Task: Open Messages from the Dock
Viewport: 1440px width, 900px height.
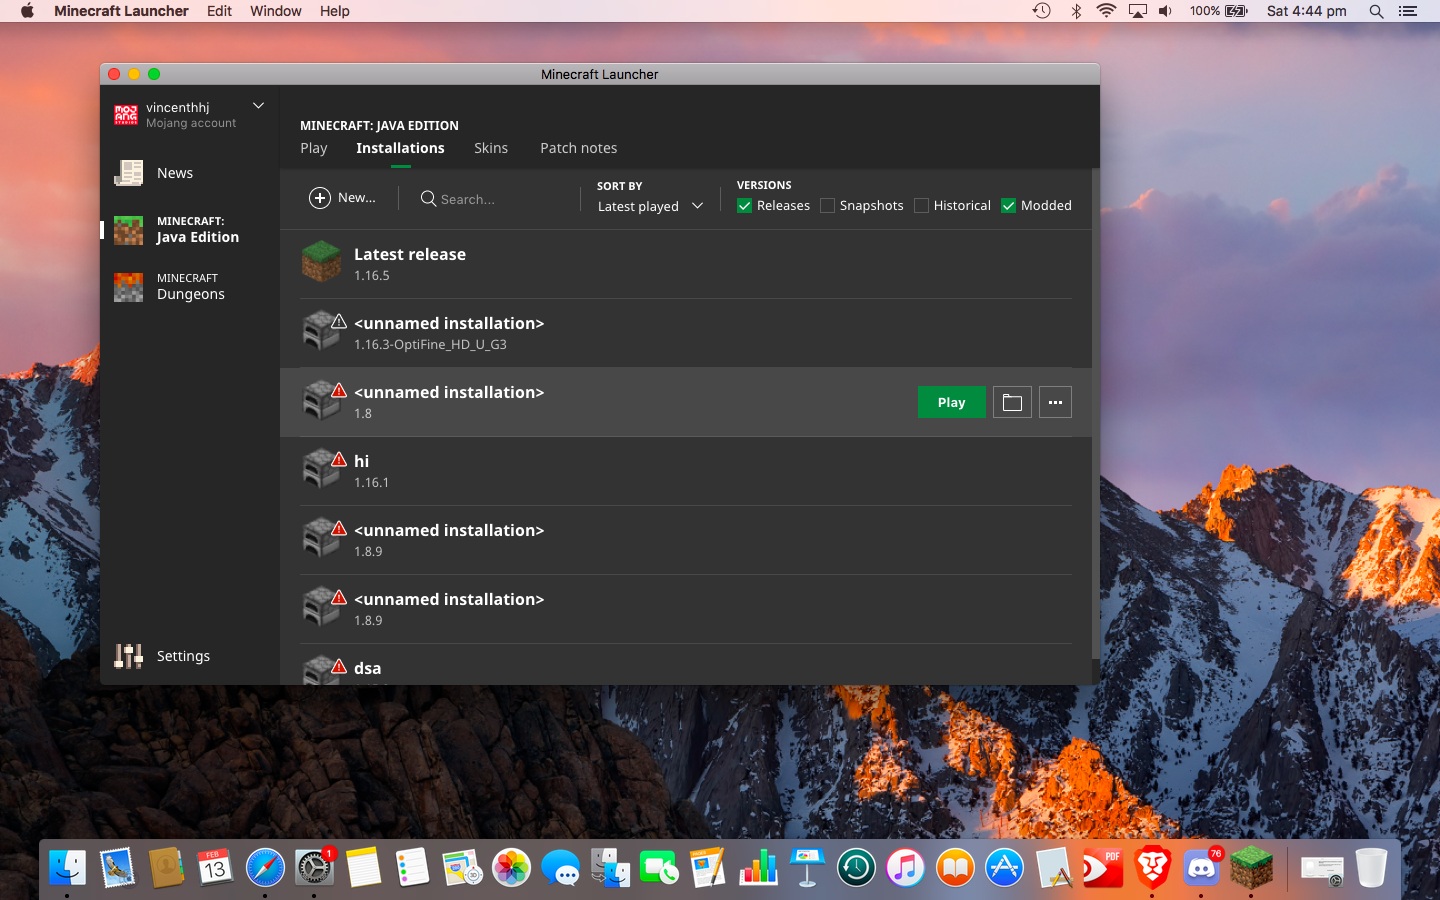Action: (560, 867)
